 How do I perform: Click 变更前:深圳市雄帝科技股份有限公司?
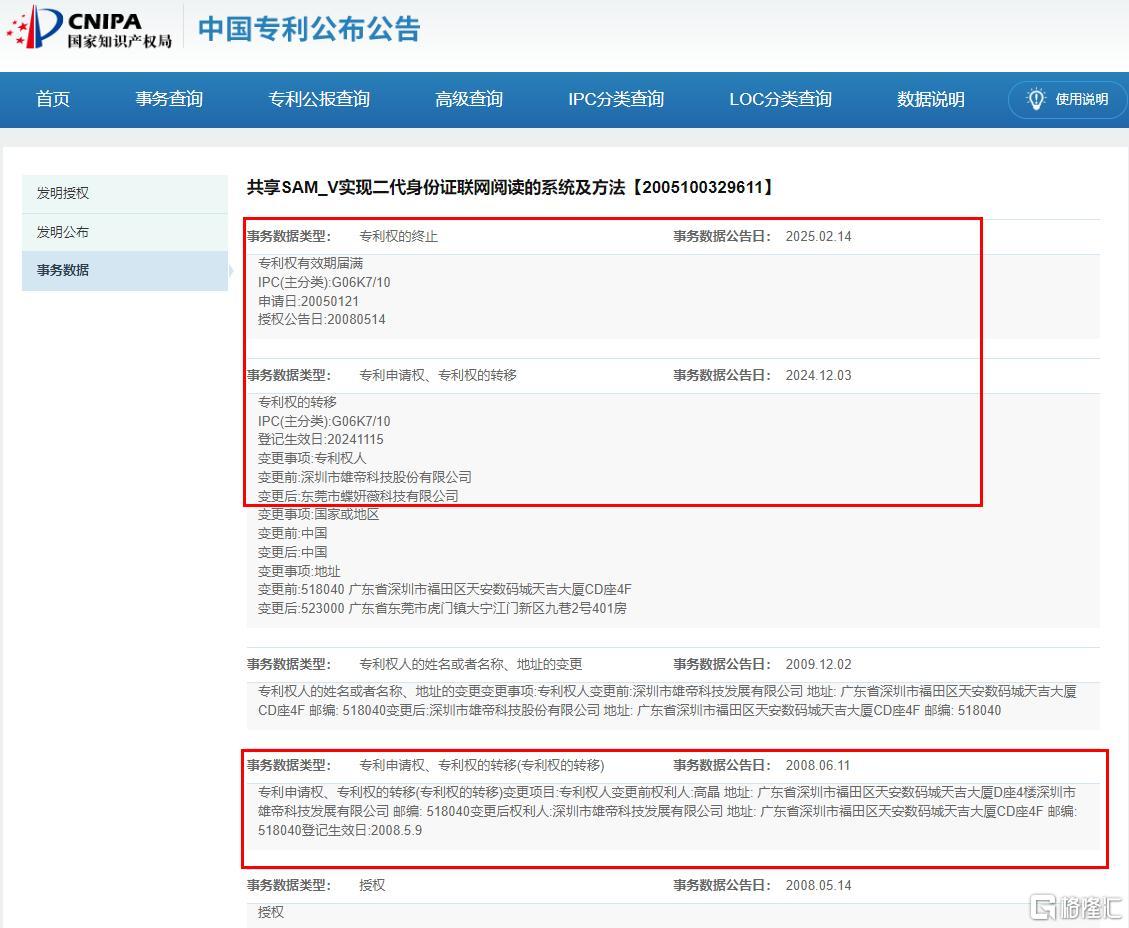tap(365, 477)
